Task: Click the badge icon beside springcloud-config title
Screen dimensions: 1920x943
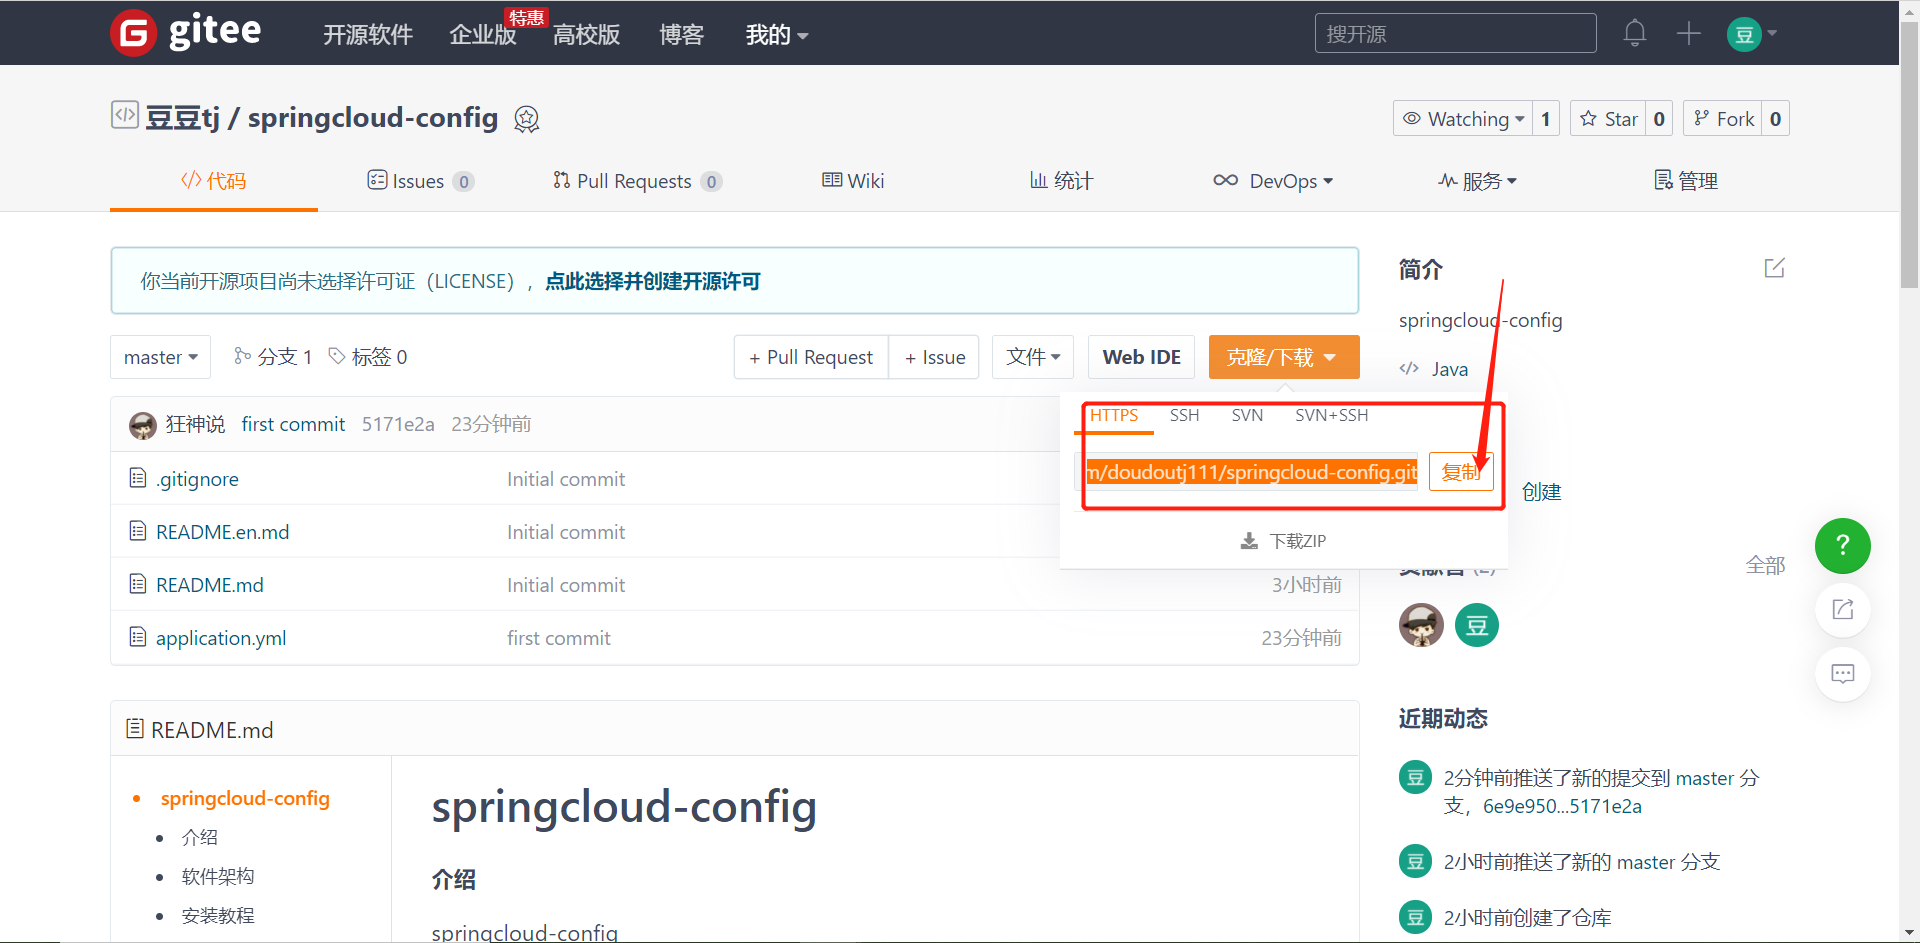Action: tap(527, 119)
